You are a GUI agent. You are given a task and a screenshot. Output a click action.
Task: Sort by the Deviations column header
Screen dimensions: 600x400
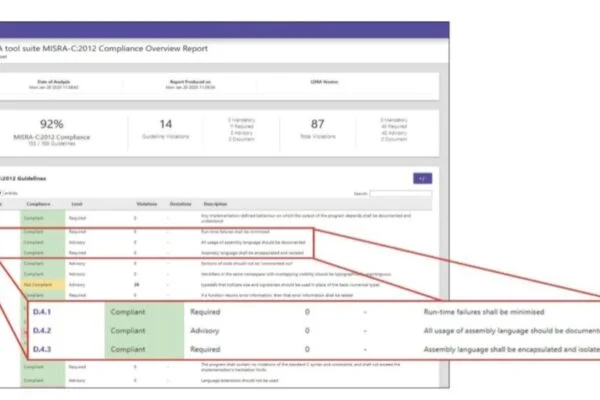[x=179, y=204]
